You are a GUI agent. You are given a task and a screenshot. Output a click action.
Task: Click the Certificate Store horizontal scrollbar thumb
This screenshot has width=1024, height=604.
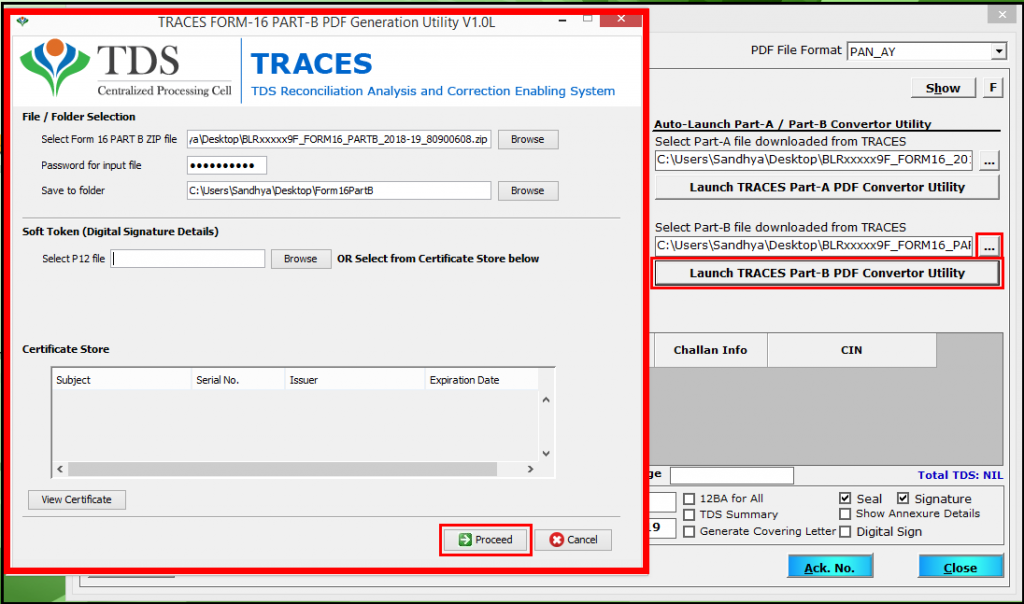coord(282,469)
